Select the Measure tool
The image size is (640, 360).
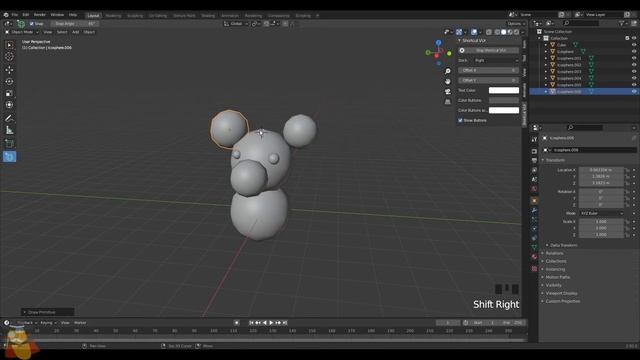[x=9, y=130]
